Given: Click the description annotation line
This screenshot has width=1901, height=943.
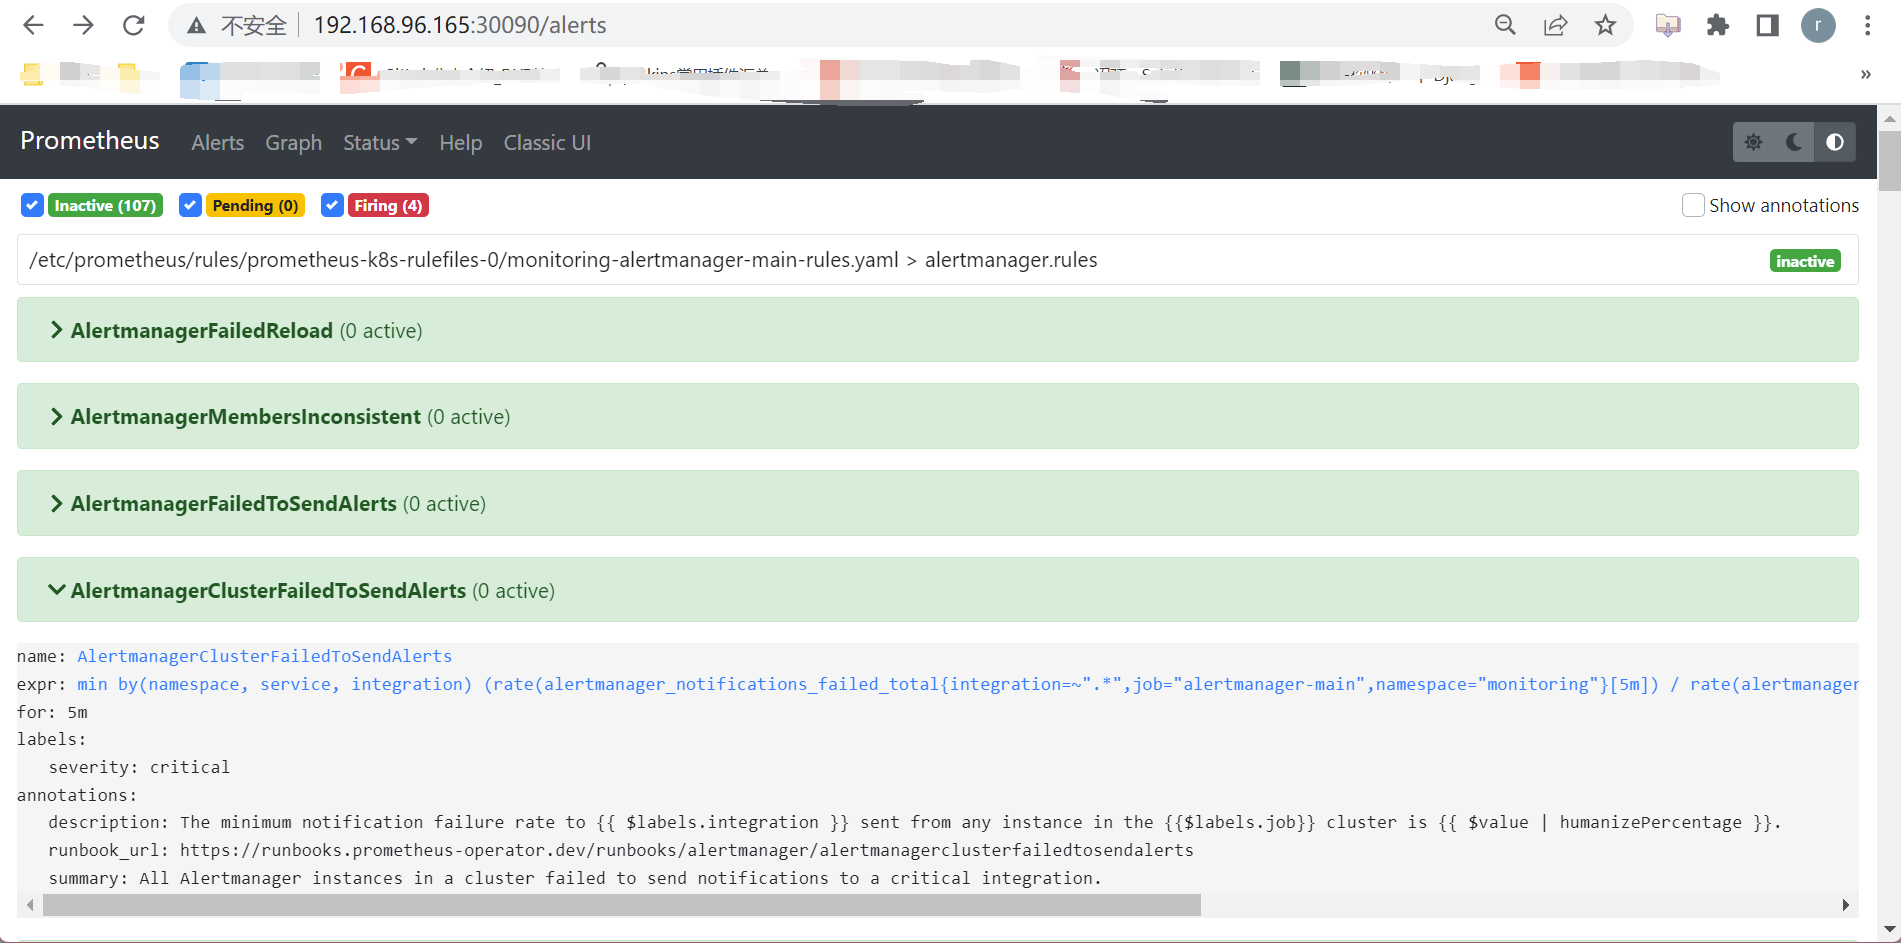Looking at the screenshot, I should pyautogui.click(x=915, y=822).
